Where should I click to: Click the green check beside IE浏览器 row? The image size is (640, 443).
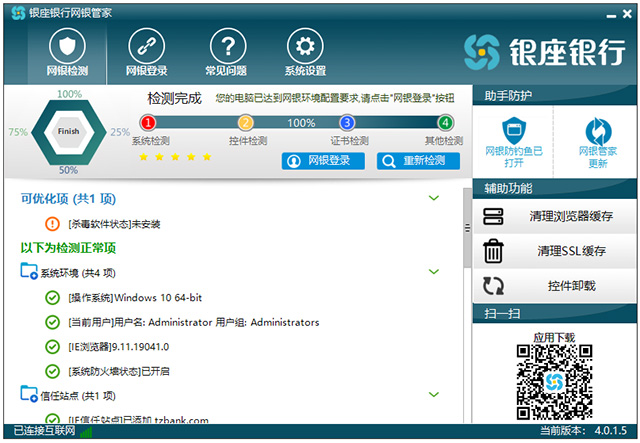(x=52, y=347)
